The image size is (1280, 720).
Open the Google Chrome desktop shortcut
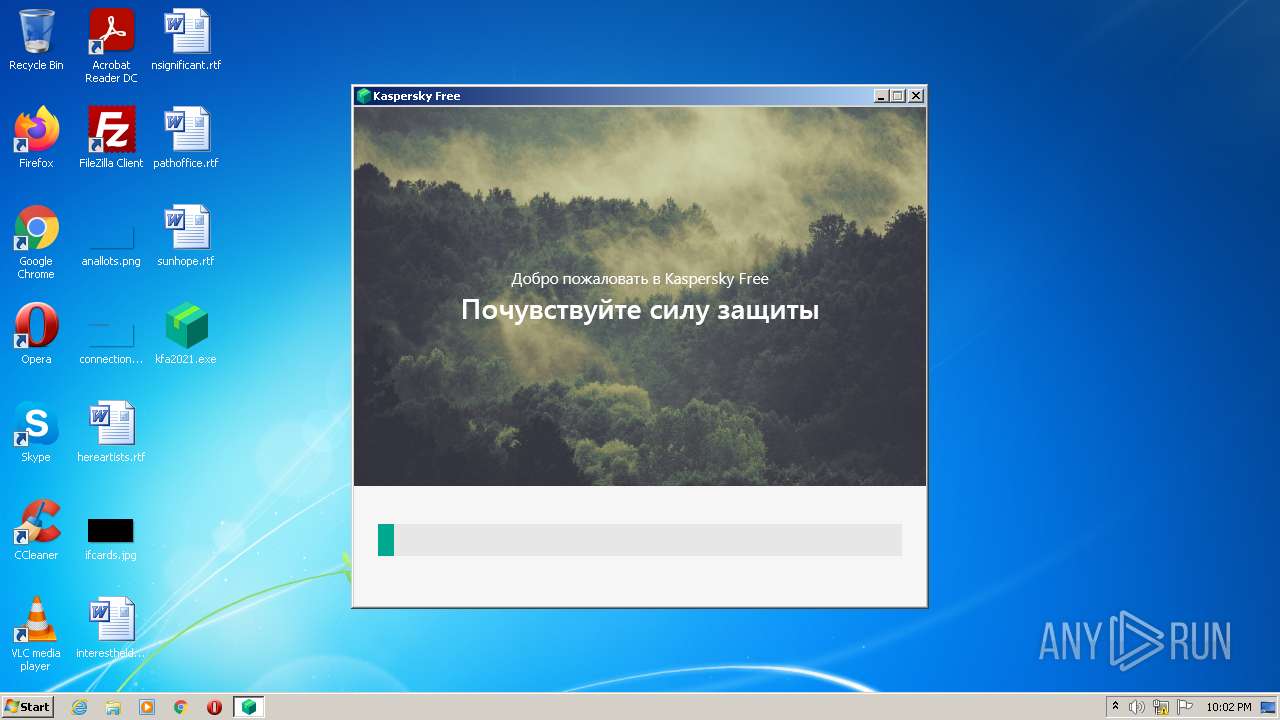coord(36,241)
